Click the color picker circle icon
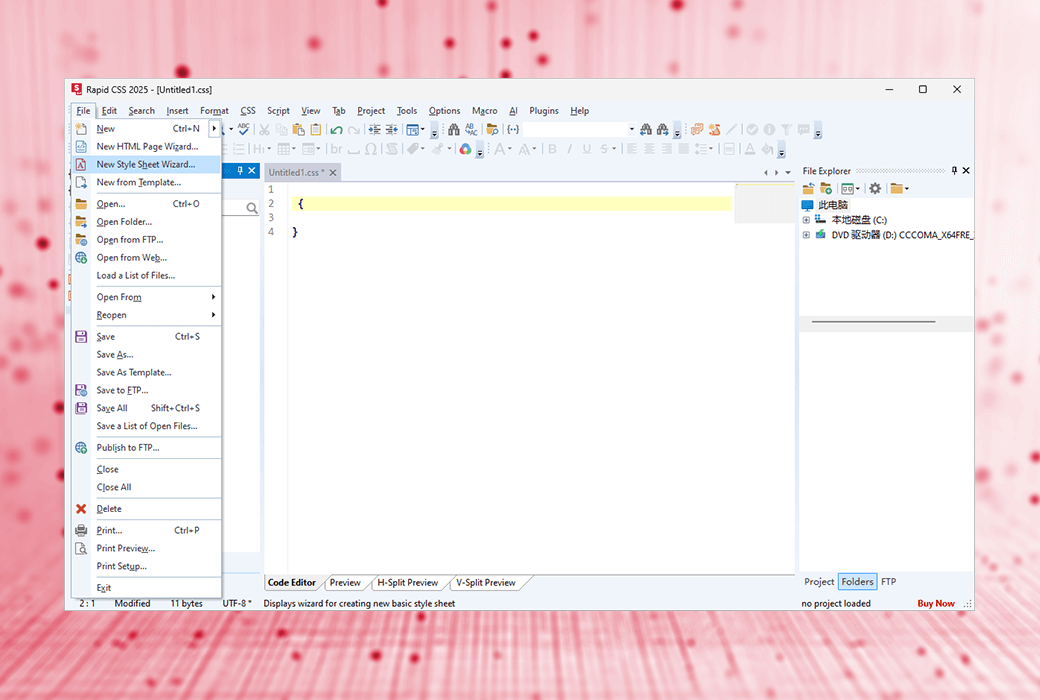Viewport: 1040px width, 700px height. (x=466, y=149)
